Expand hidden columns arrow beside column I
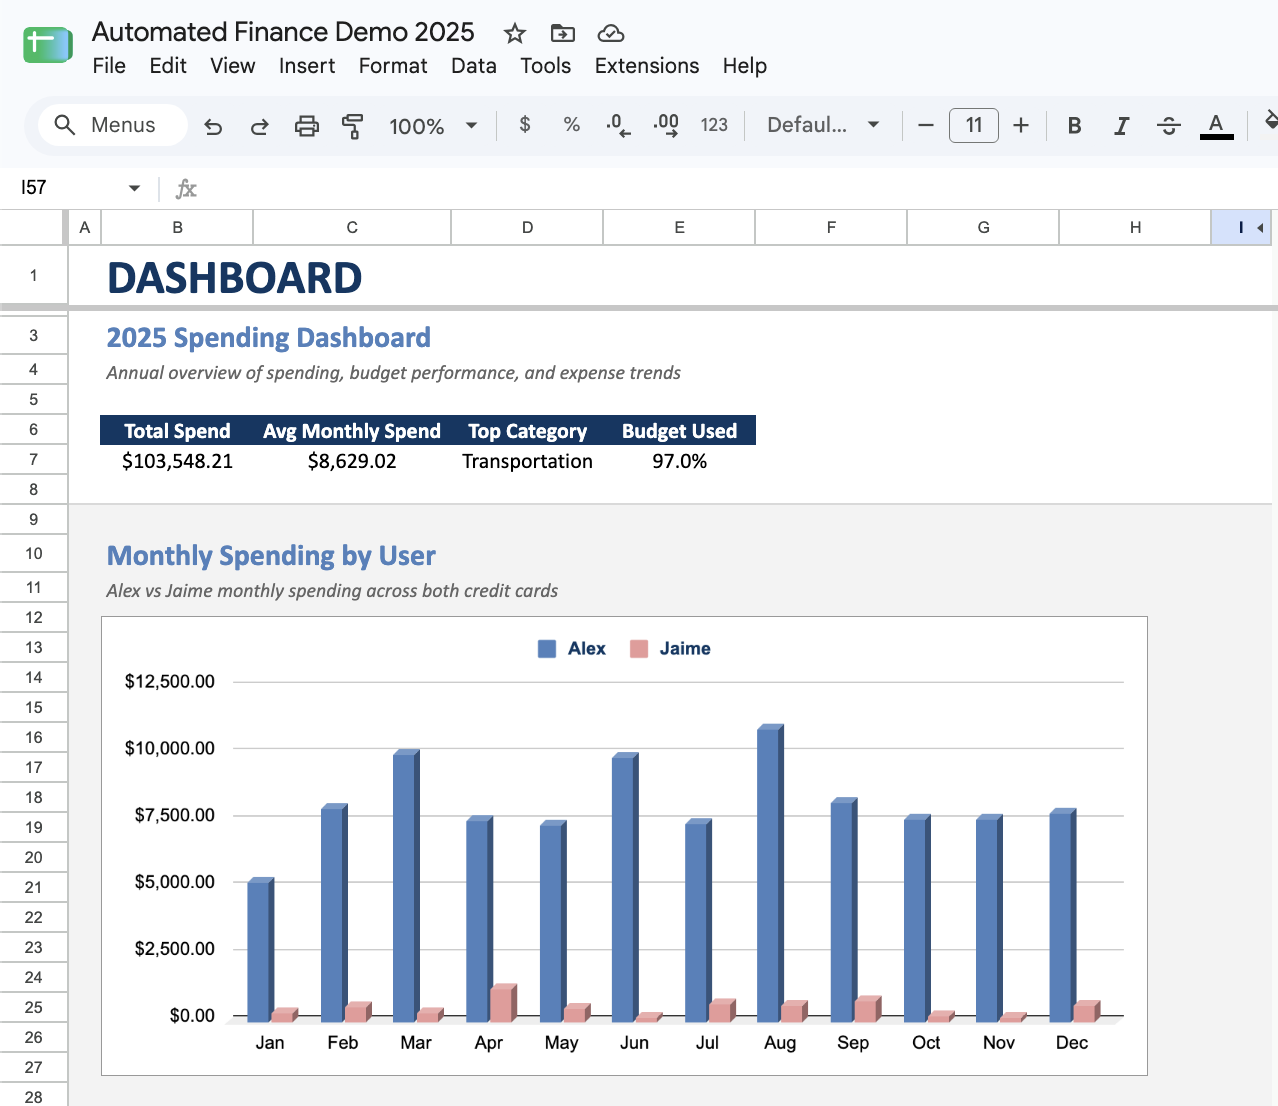Viewport: 1278px width, 1106px height. pos(1261,228)
